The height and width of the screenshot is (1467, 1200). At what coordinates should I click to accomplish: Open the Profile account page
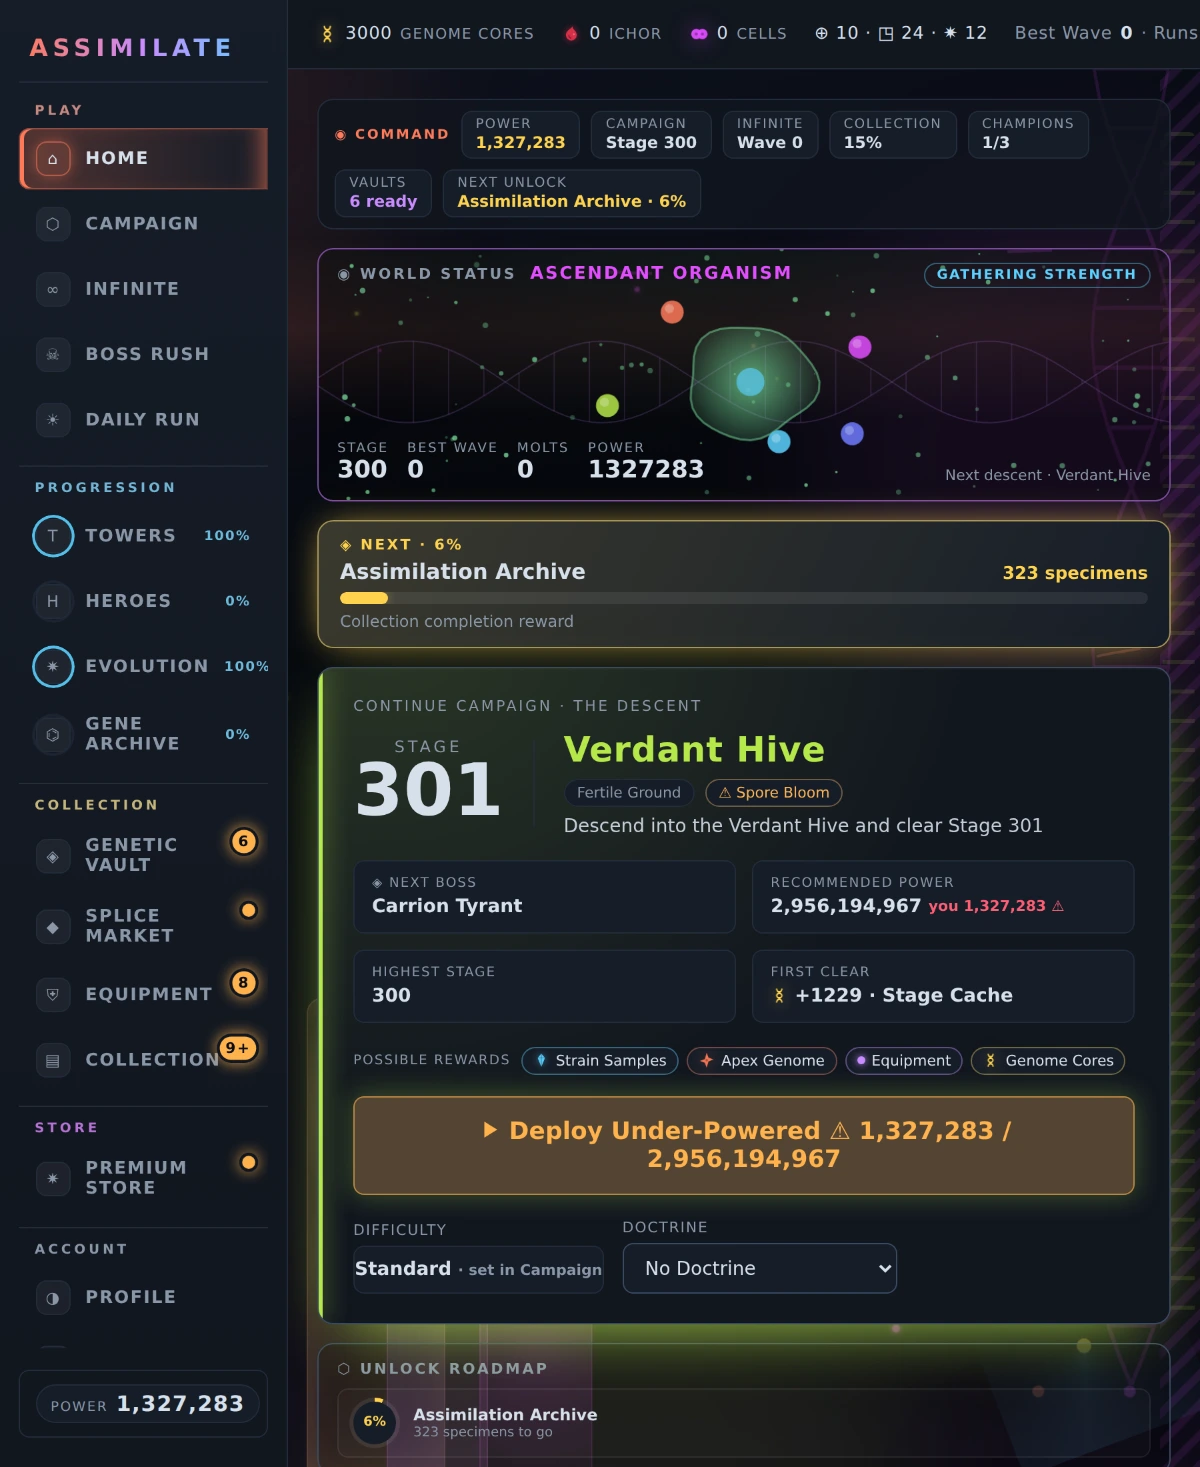pyautogui.click(x=144, y=1298)
